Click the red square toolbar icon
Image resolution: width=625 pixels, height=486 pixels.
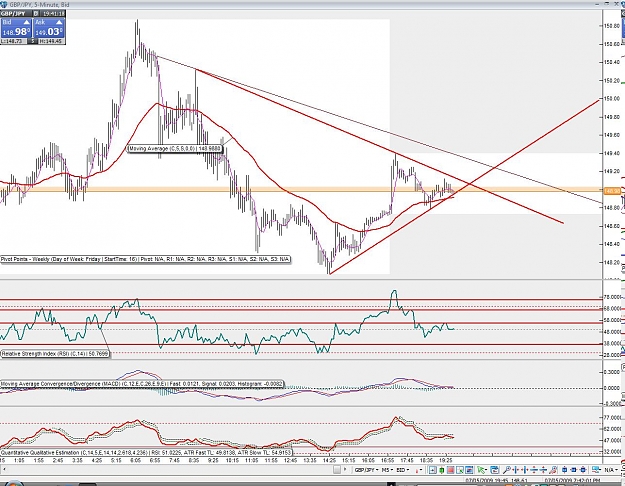pos(450,470)
